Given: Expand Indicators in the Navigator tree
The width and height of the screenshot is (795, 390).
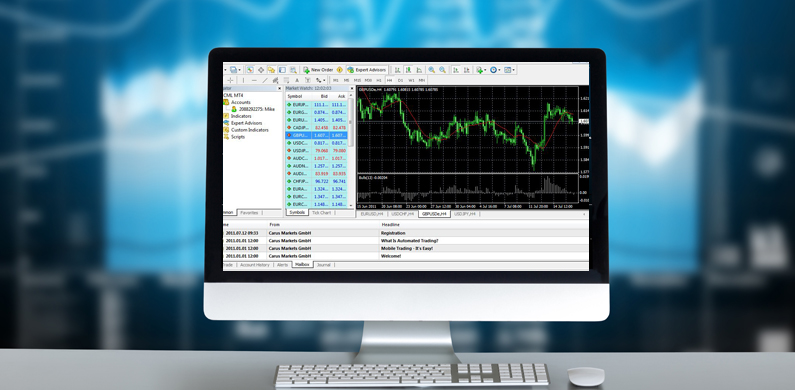Looking at the screenshot, I should 237,116.
